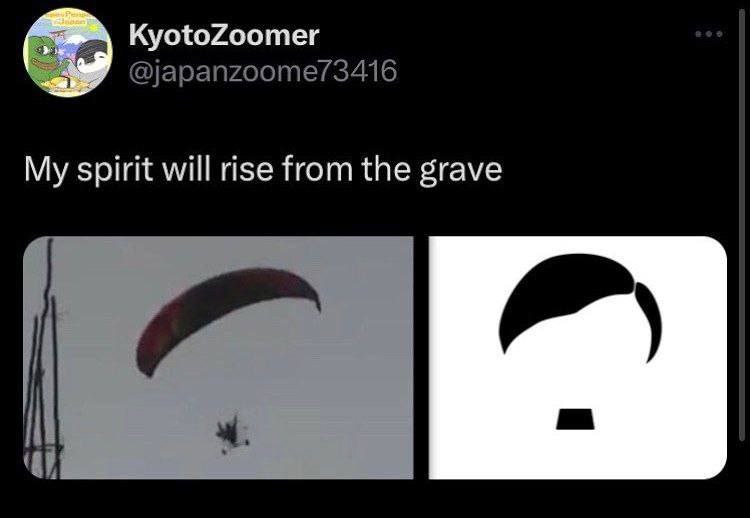This screenshot has width=750, height=518.
Task: Click the tower structure in the left photo
Action: tap(43, 364)
